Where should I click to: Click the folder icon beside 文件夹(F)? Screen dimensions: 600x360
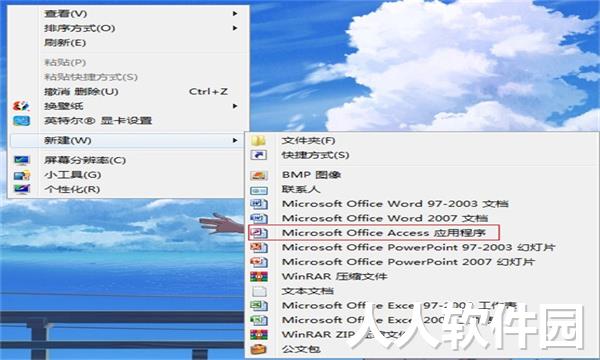(x=258, y=140)
